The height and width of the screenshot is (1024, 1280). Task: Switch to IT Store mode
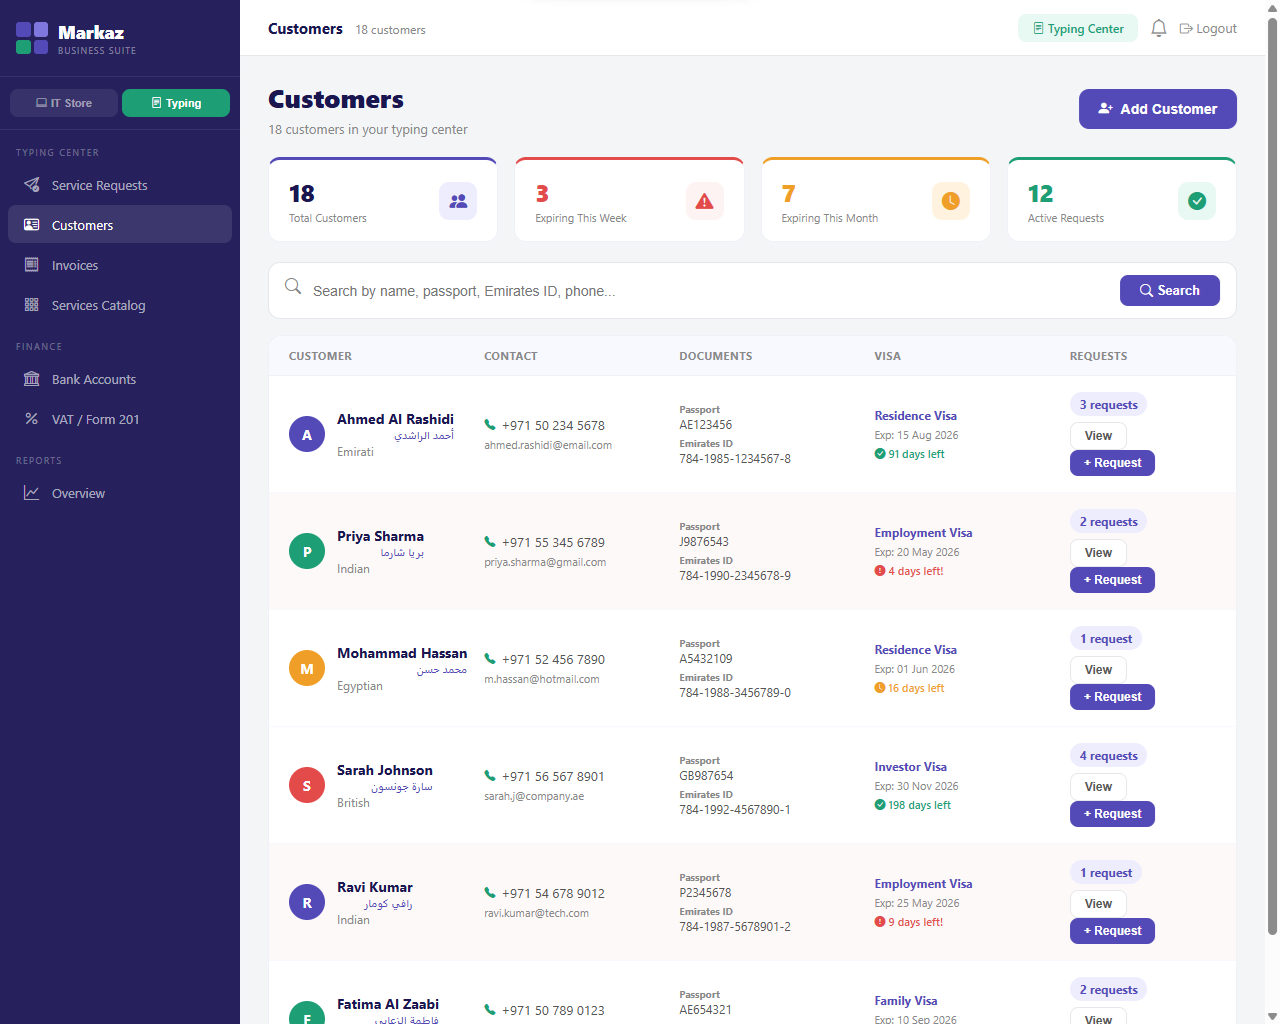(x=64, y=103)
